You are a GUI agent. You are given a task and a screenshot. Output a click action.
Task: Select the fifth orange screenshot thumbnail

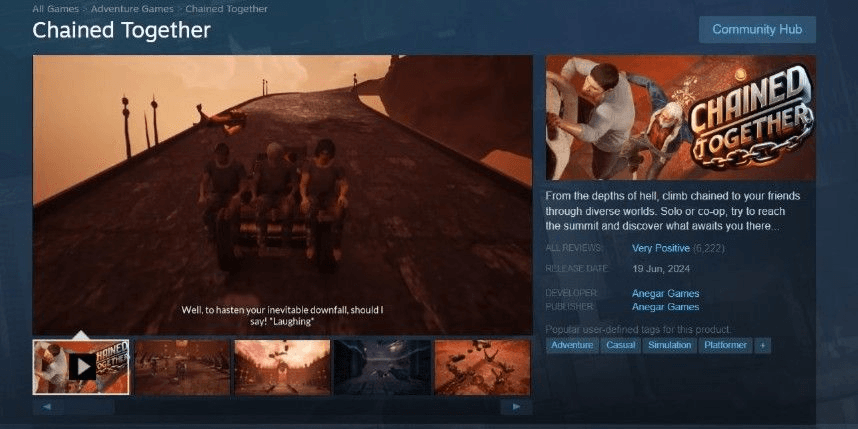click(482, 367)
